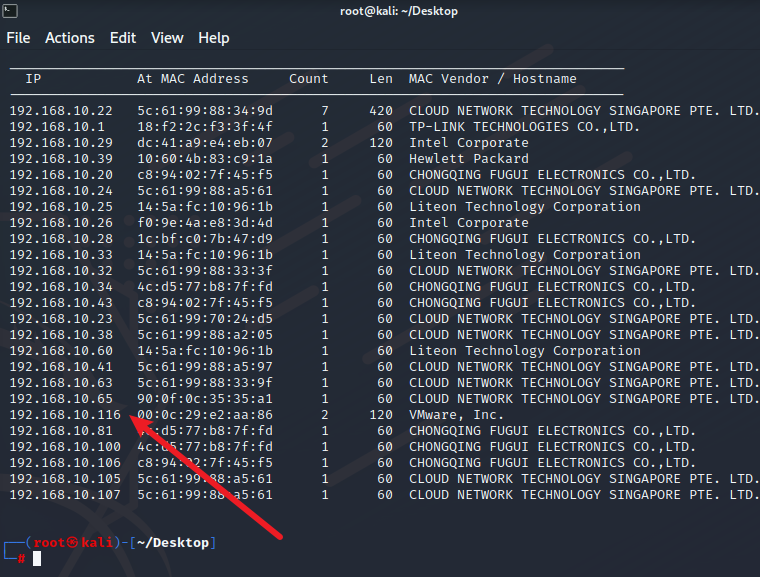
Task: Select MAC address 90:0f:0c:35:35:a1
Action: tap(205, 399)
